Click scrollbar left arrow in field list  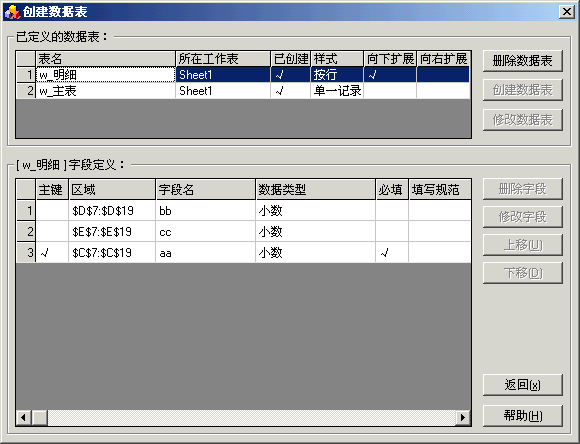[x=24, y=417]
